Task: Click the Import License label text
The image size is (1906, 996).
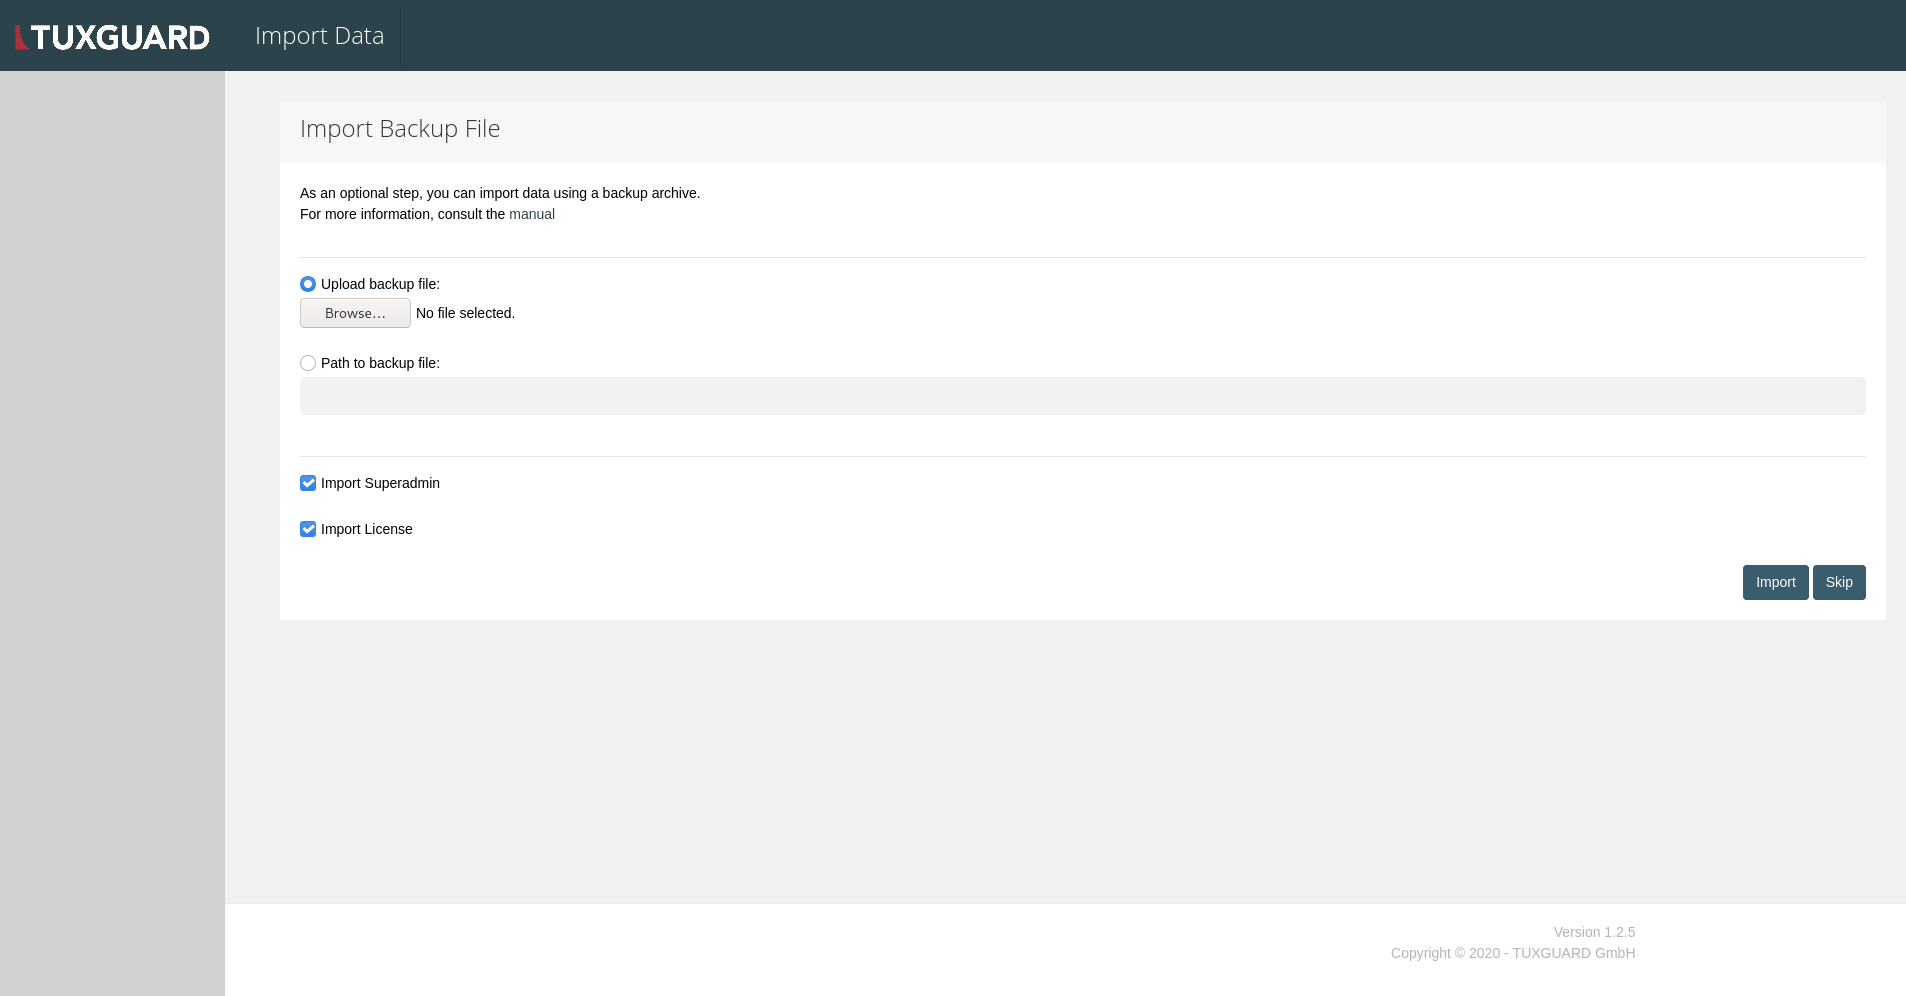Action: 367,529
